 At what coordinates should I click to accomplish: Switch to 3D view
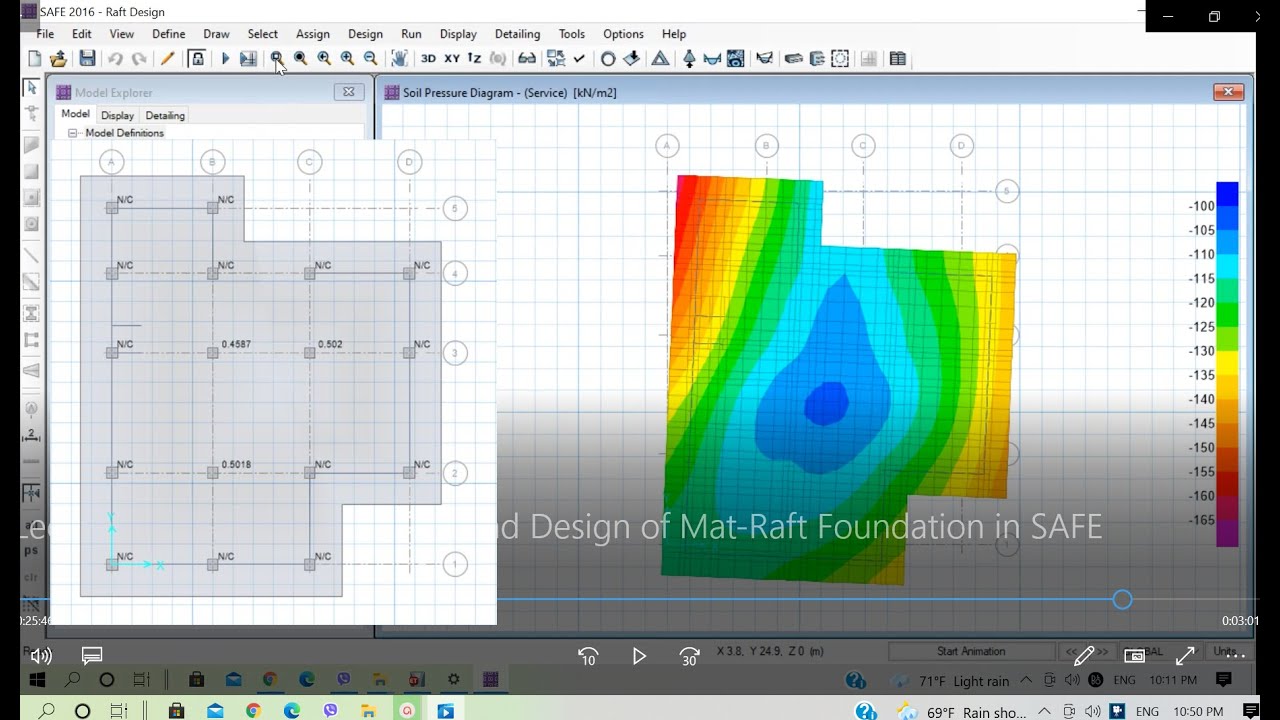click(428, 59)
